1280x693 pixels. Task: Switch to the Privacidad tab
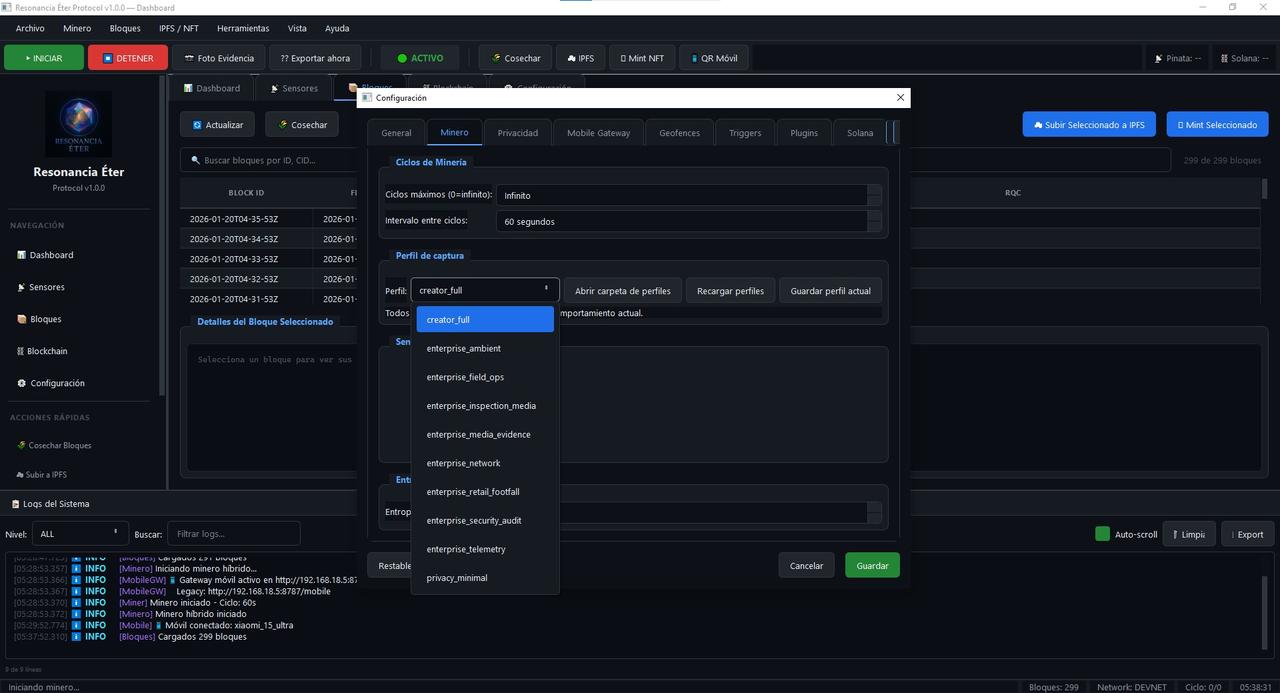(517, 133)
